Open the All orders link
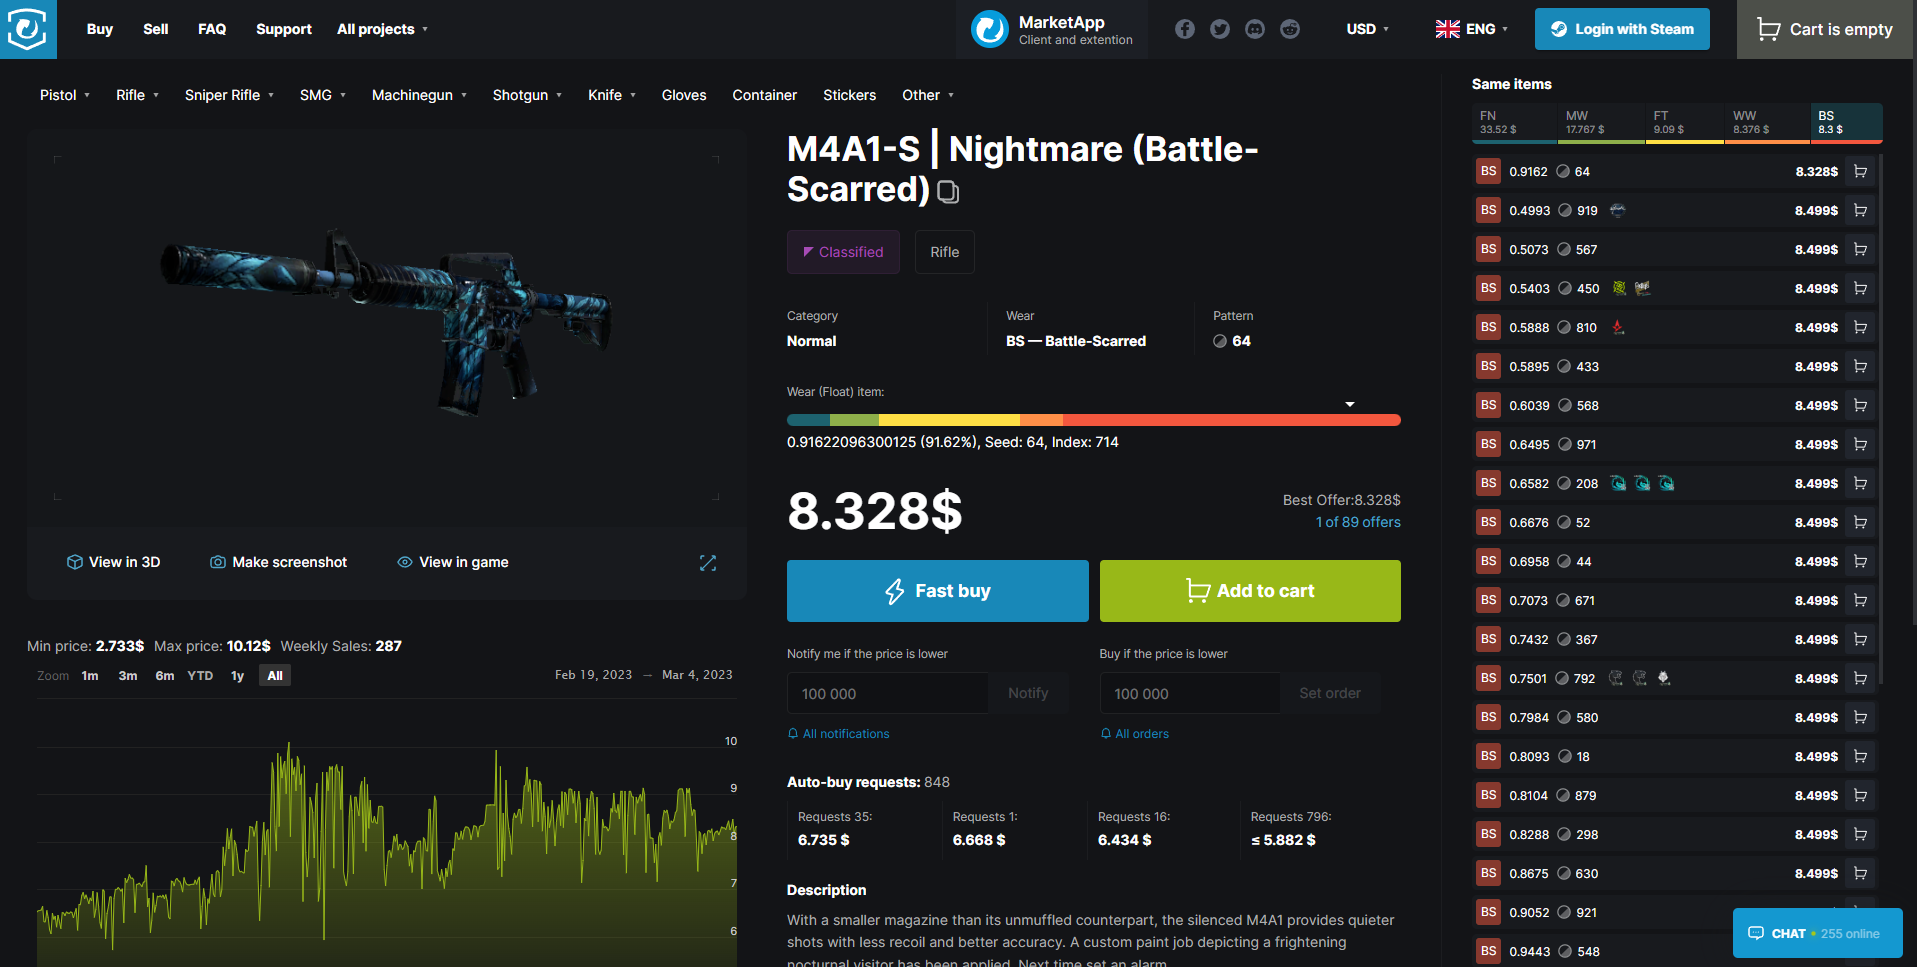The height and width of the screenshot is (967, 1917). coord(1135,734)
